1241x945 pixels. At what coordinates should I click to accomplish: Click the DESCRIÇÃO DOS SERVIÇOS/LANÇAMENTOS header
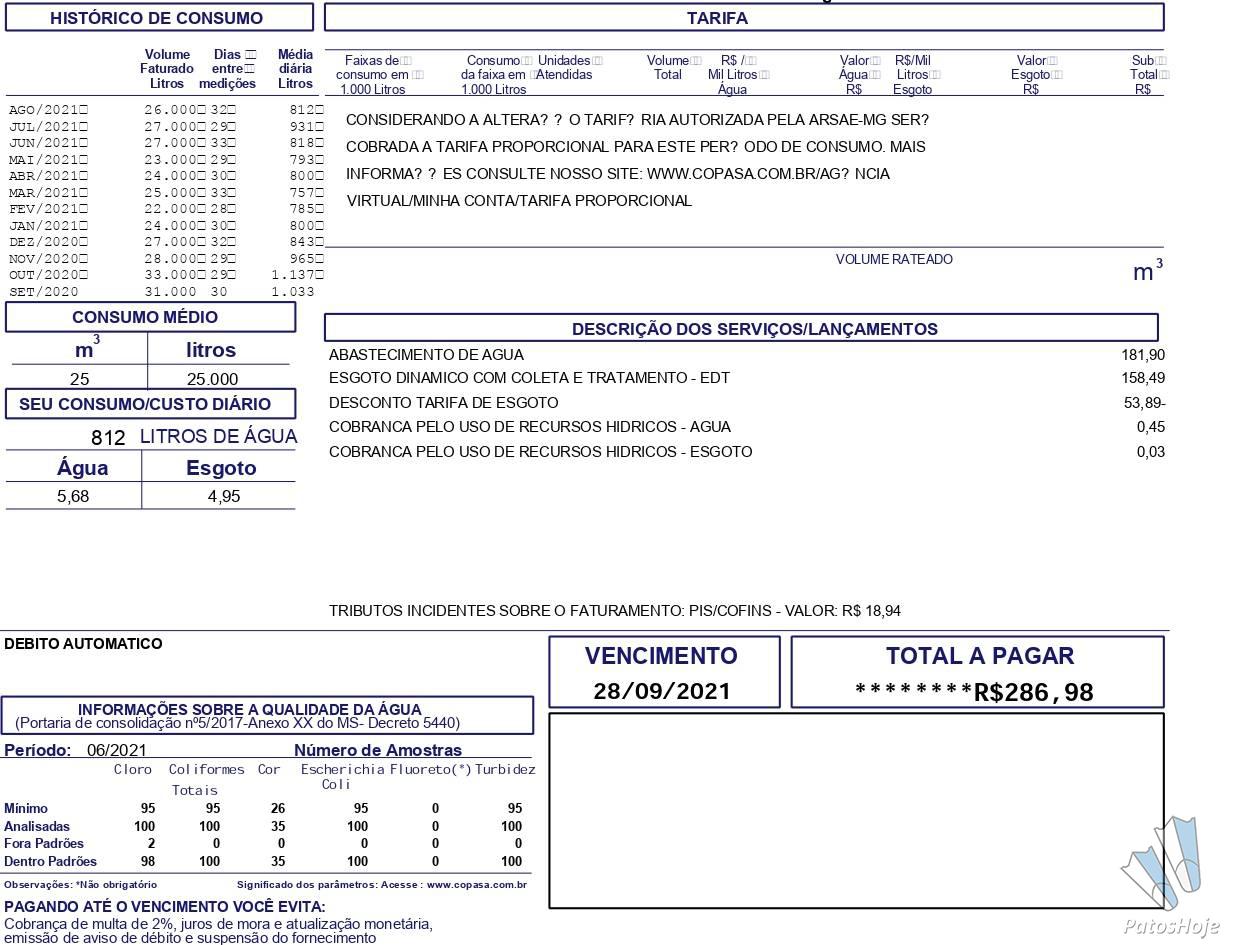click(x=741, y=328)
